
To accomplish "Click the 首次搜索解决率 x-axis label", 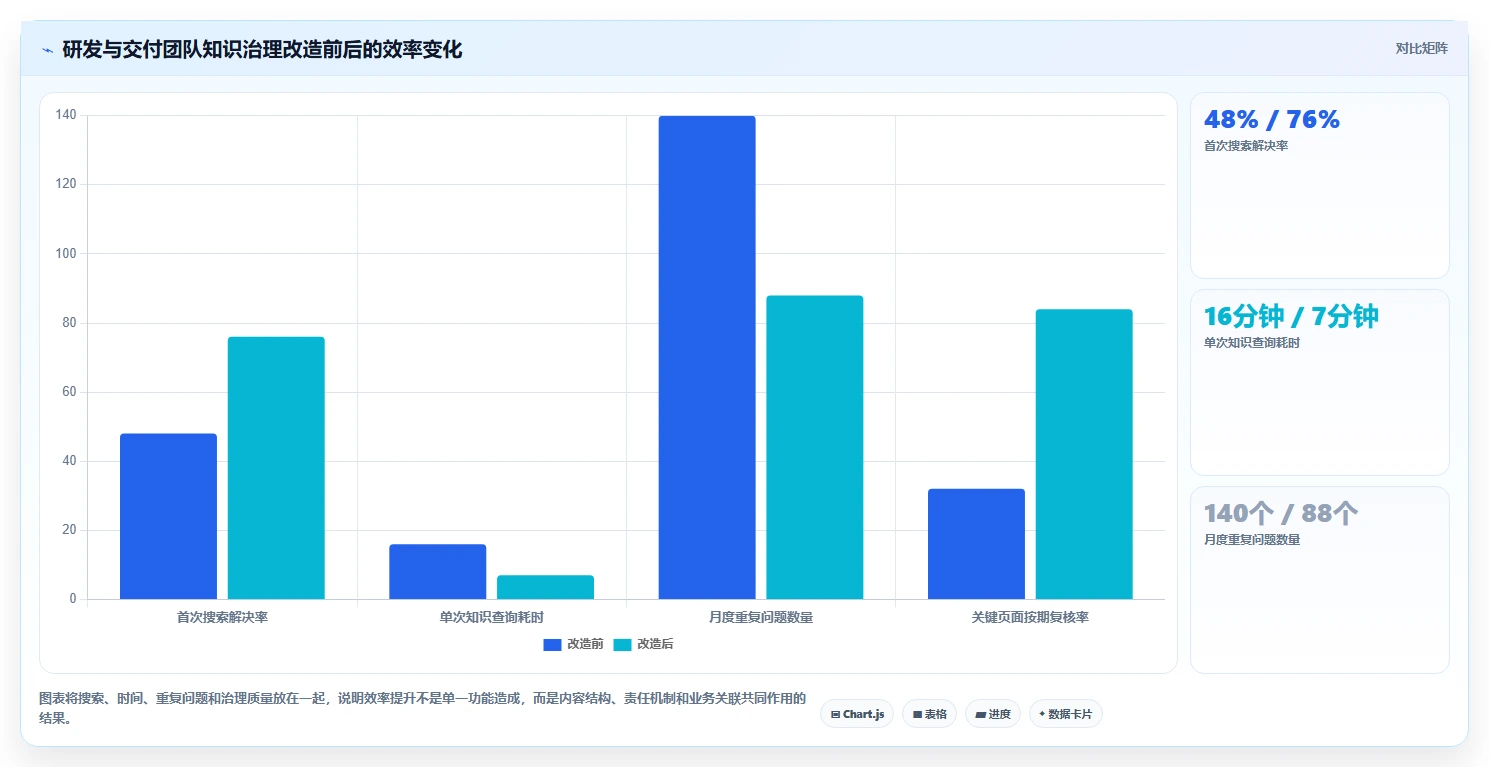I will click(222, 617).
